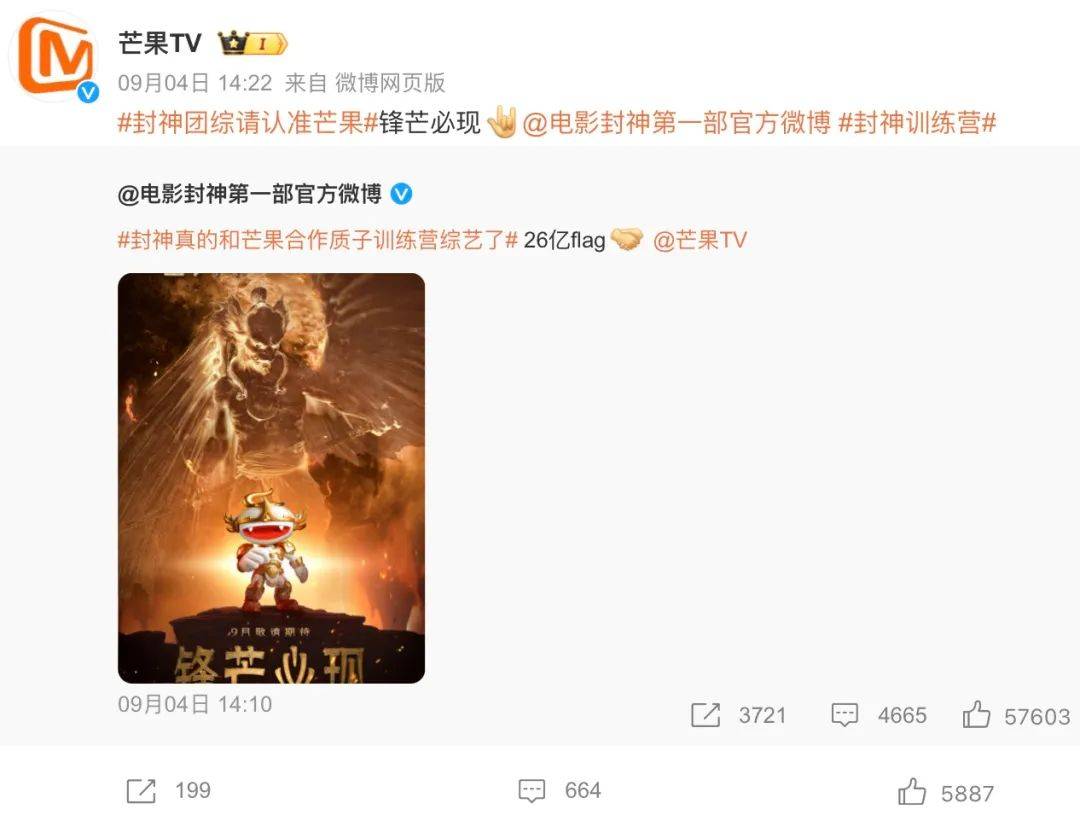
Task: Click the 微博网页版 source link
Action: point(390,83)
